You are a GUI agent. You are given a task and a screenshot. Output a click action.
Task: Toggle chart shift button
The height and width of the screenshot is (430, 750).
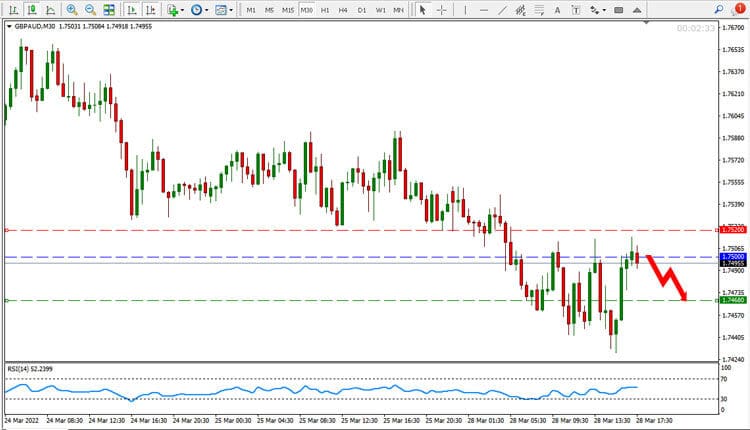pyautogui.click(x=149, y=10)
